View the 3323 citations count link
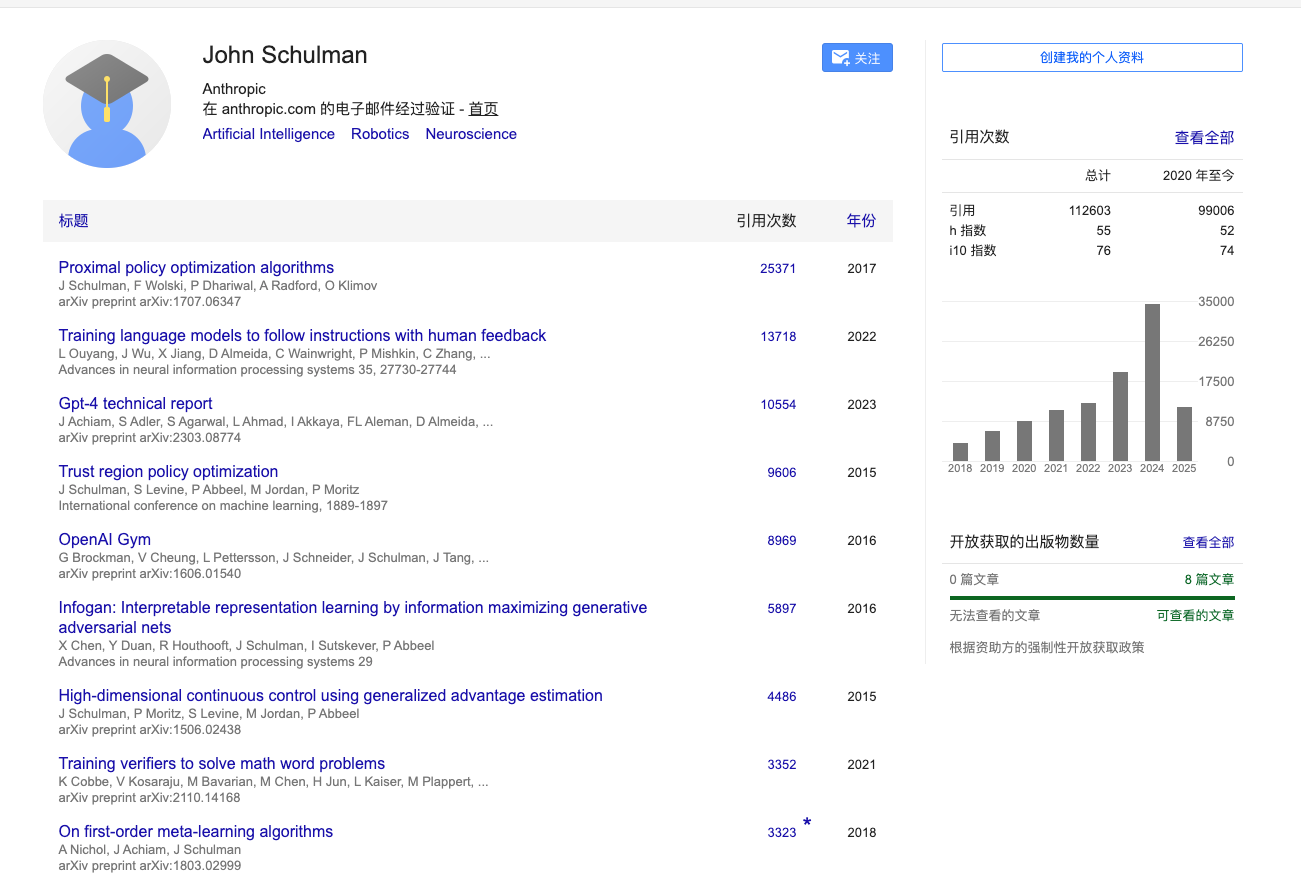The width and height of the screenshot is (1301, 884). pos(782,832)
